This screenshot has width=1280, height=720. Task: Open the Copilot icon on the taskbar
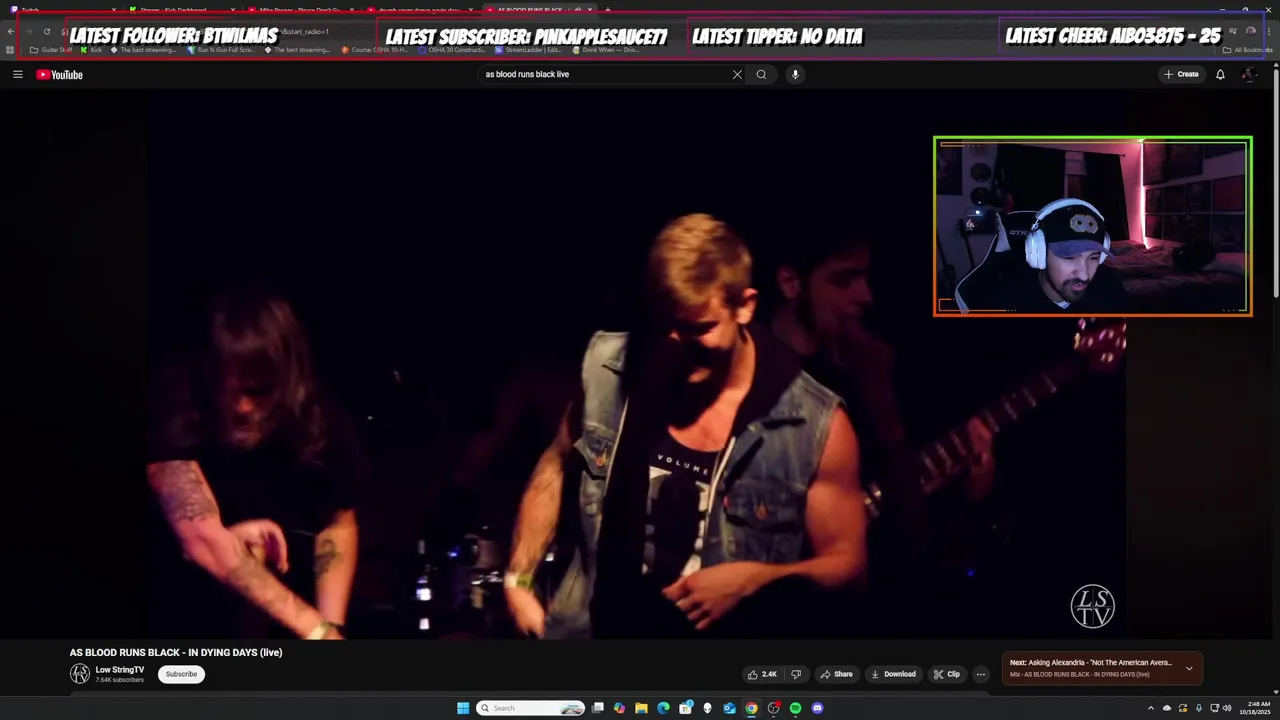pyautogui.click(x=619, y=708)
